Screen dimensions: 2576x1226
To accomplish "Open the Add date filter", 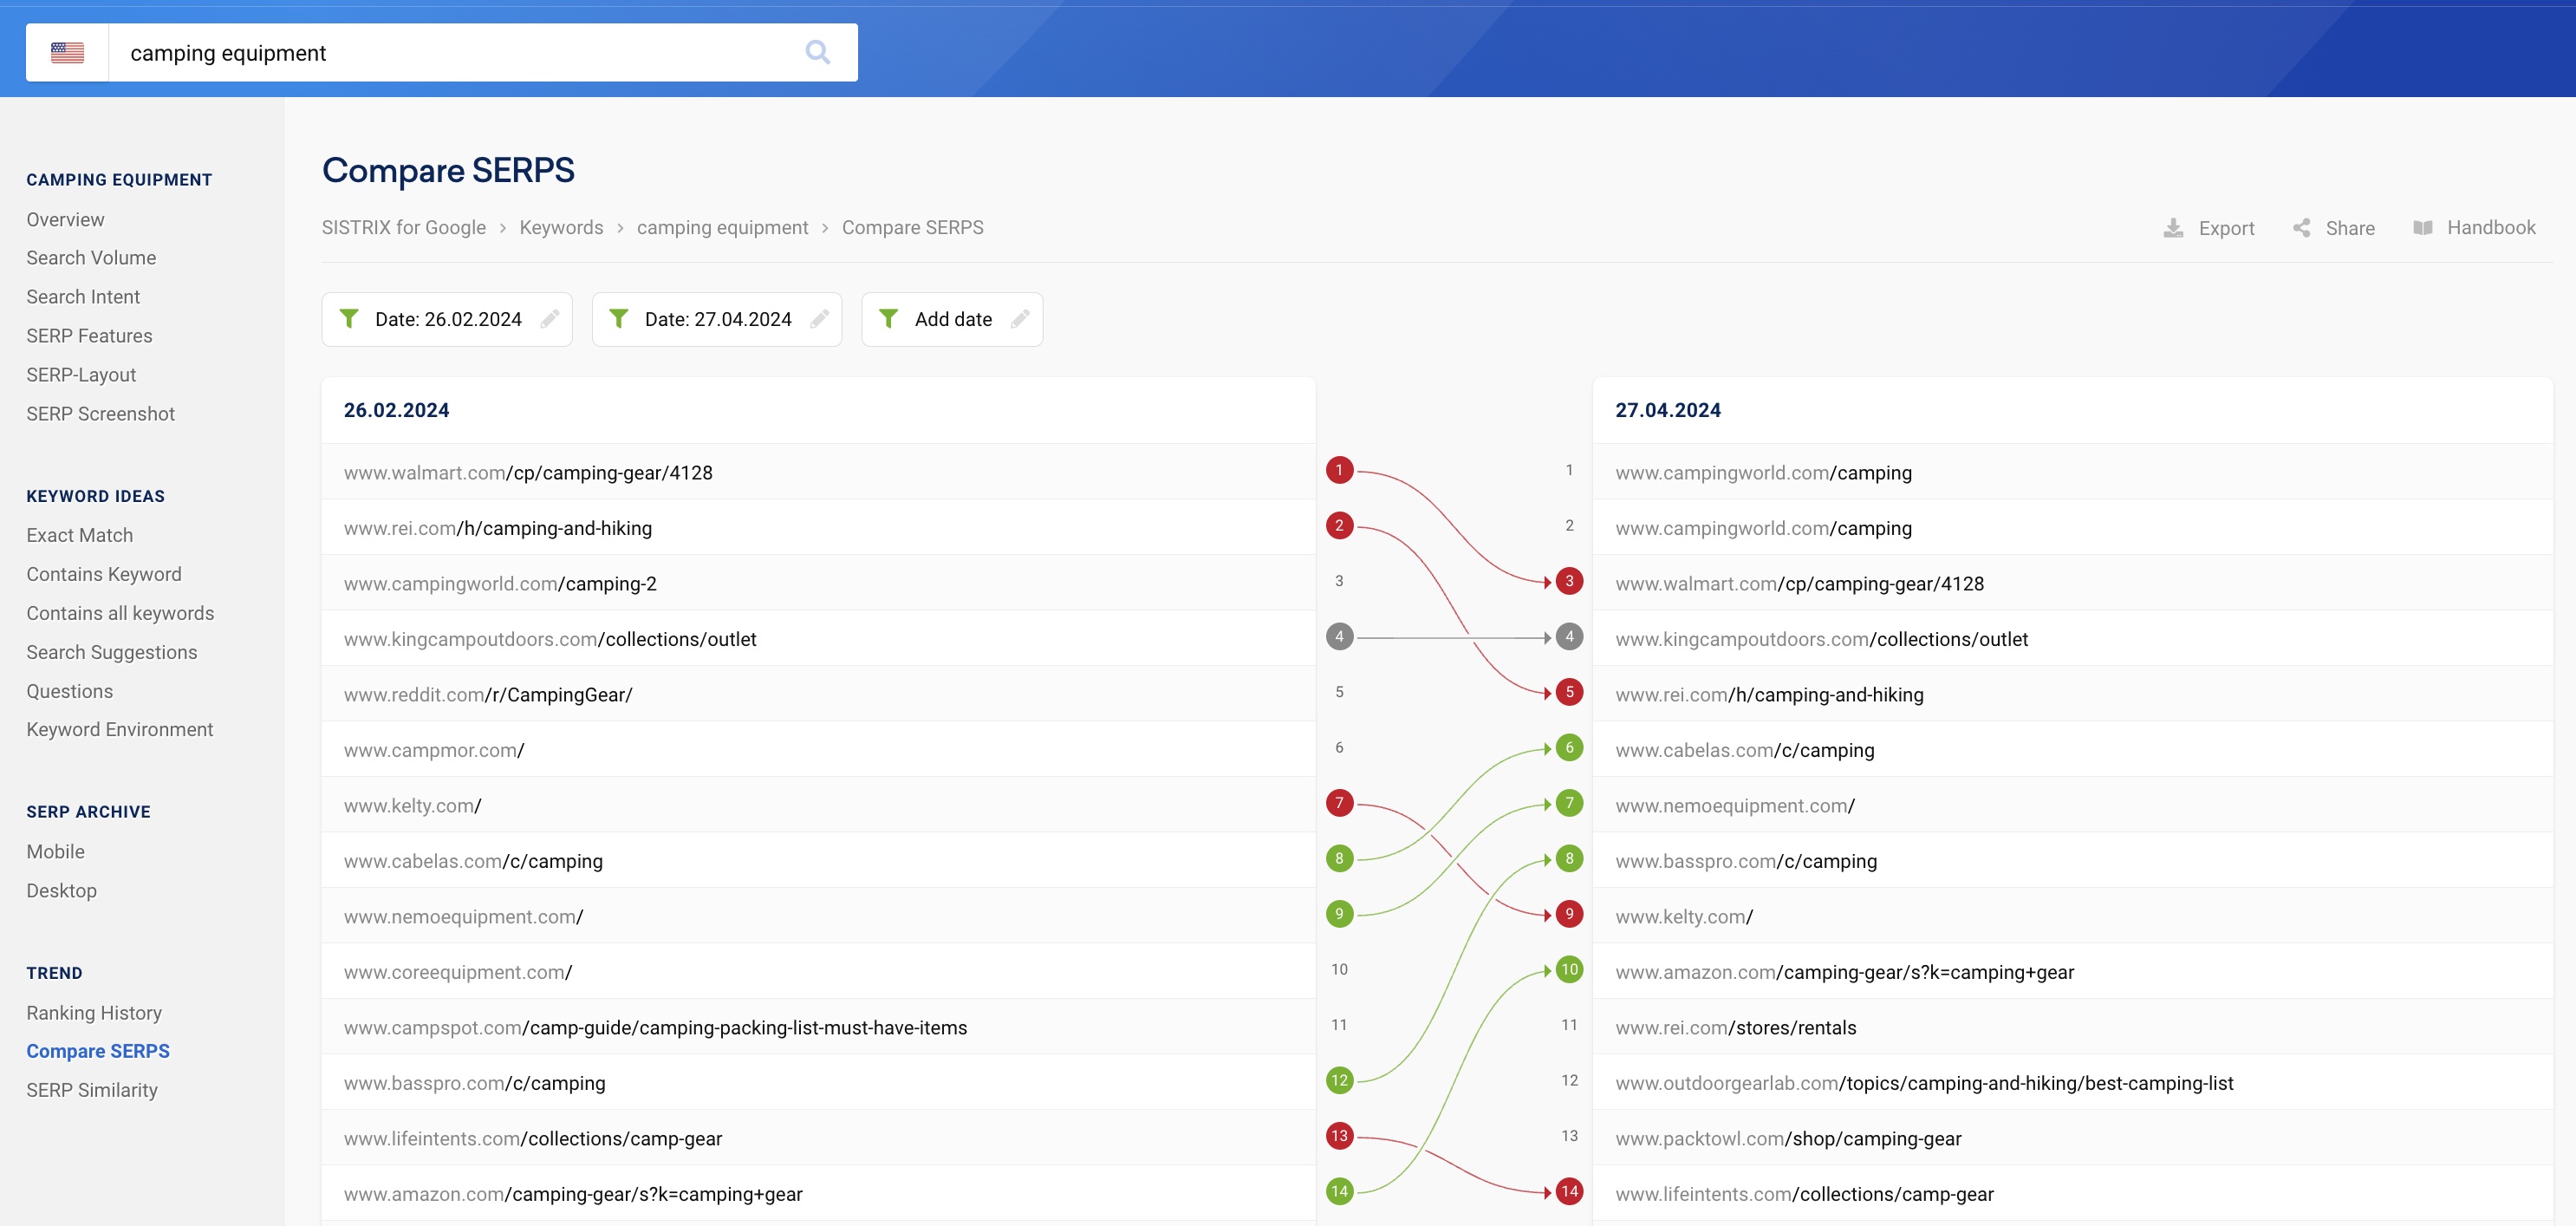I will [x=952, y=319].
